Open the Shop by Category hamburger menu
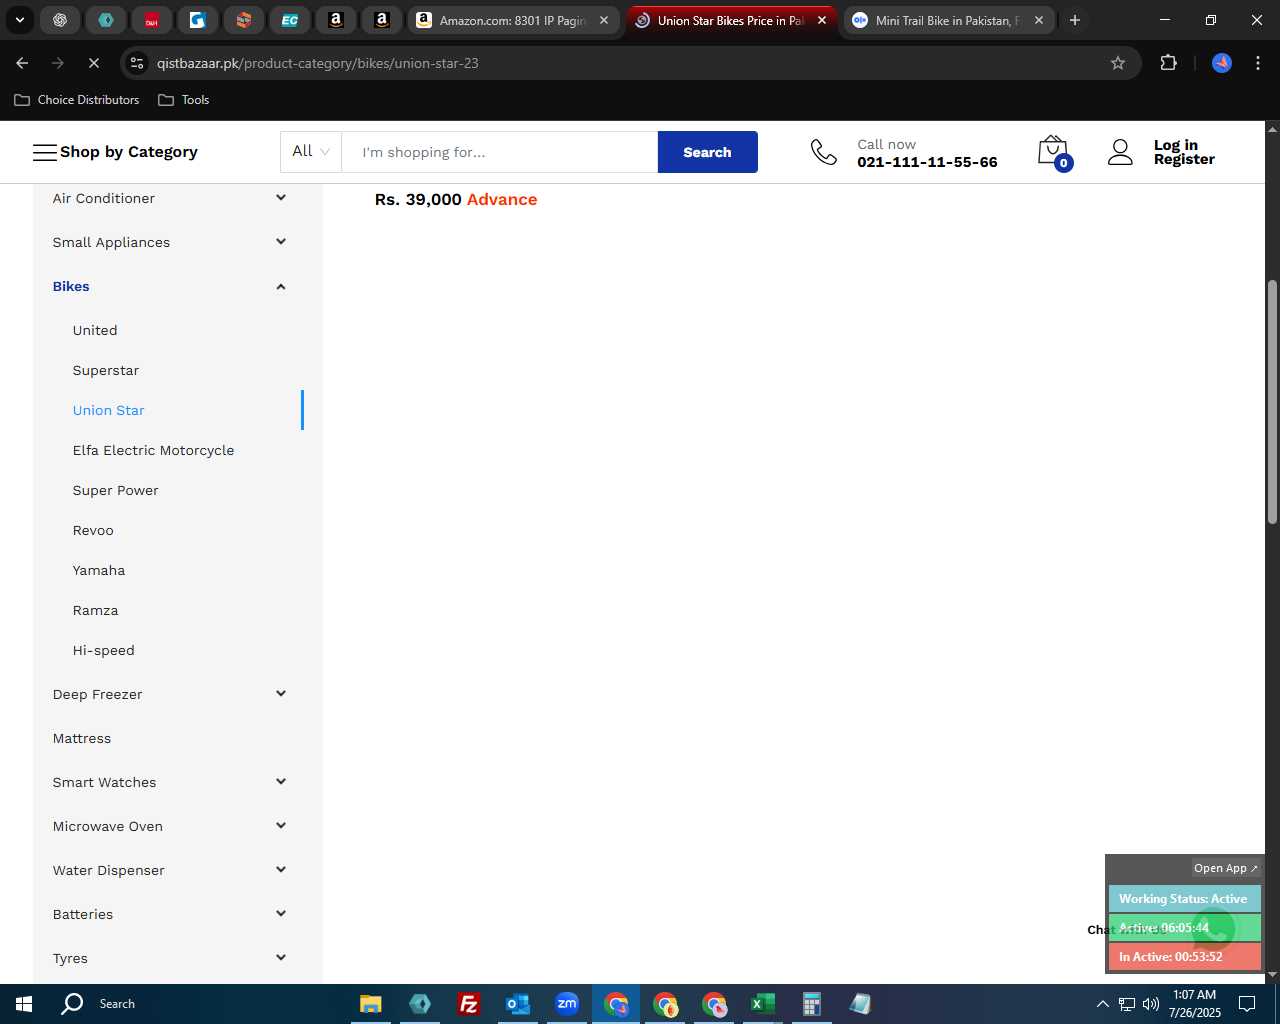The width and height of the screenshot is (1280, 1024). tap(45, 152)
